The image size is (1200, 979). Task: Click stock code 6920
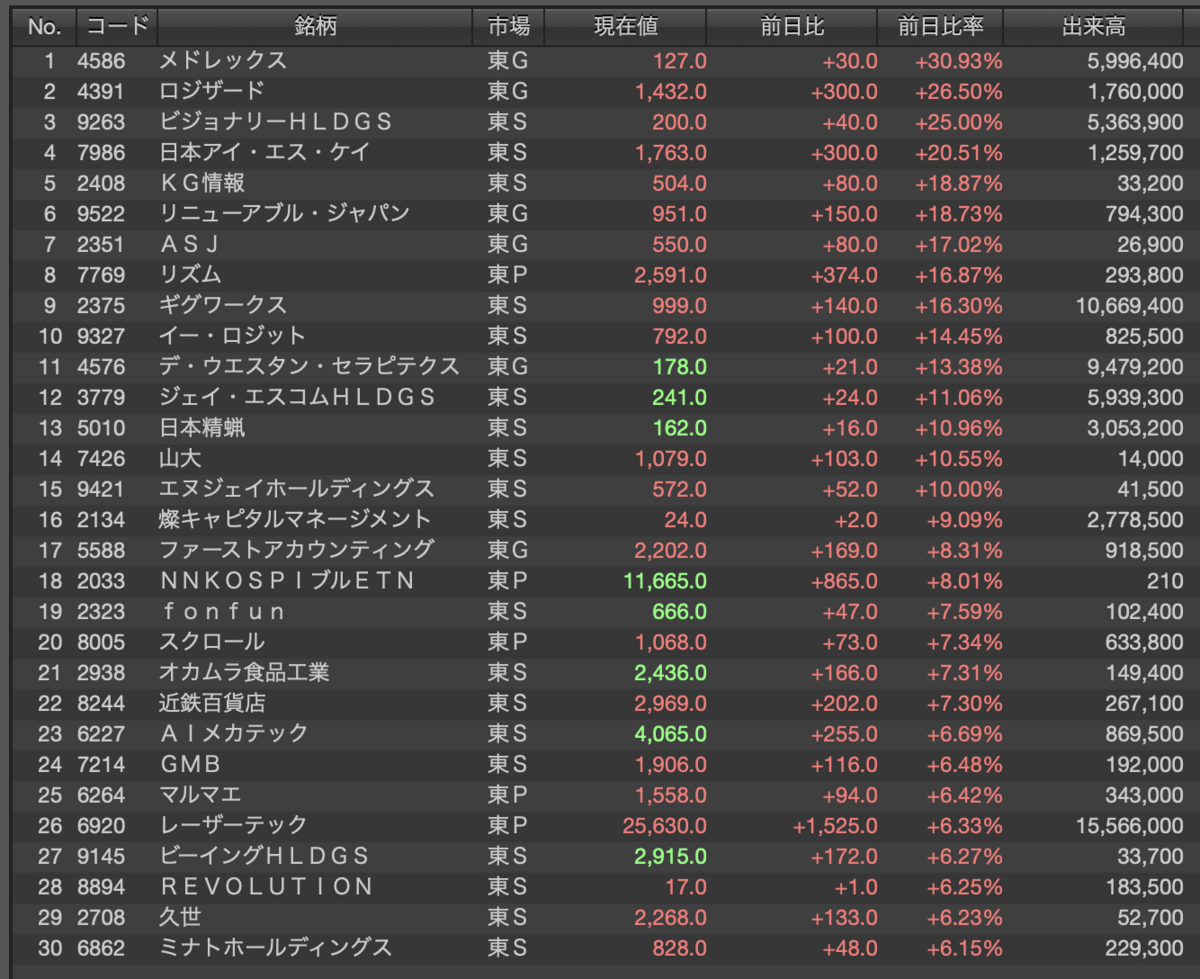101,826
